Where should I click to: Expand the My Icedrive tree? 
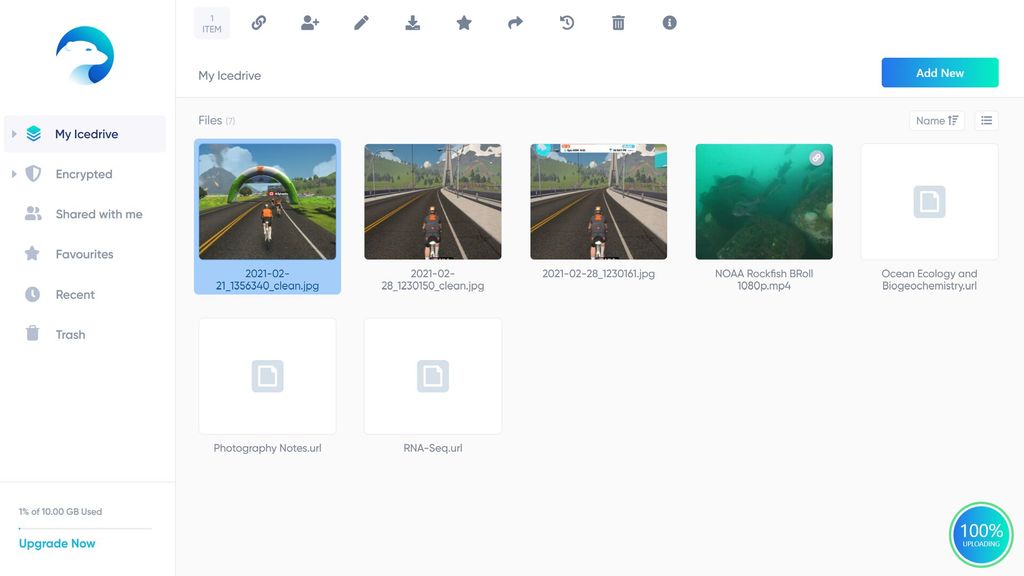pos(12,133)
